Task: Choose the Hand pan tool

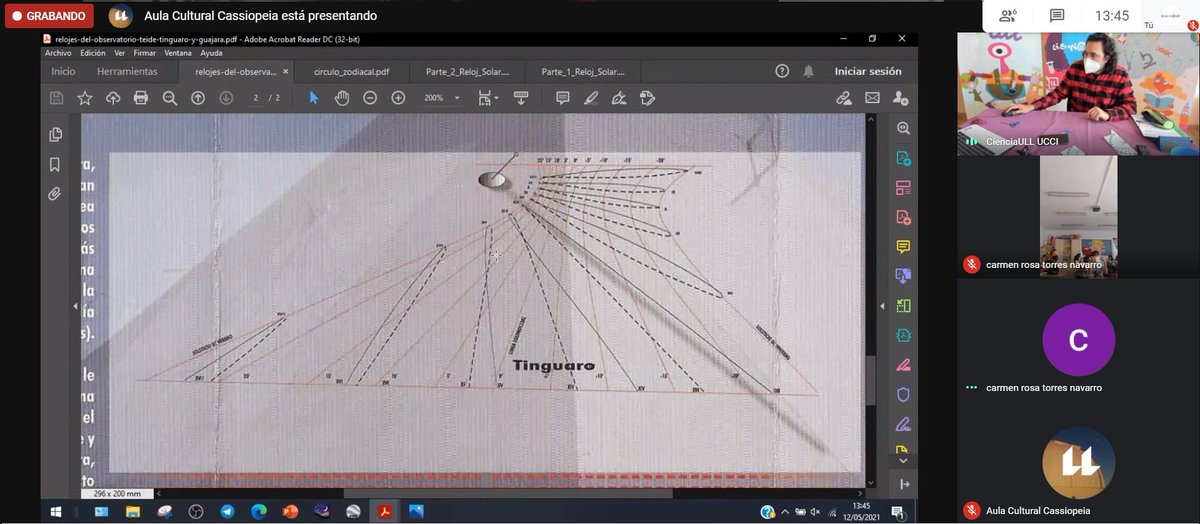Action: 342,98
